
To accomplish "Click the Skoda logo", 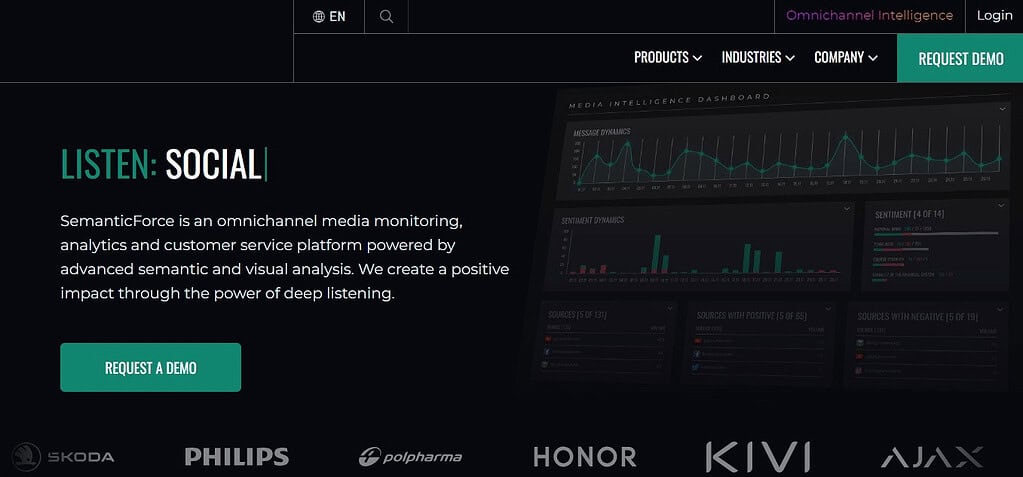I will [x=63, y=457].
